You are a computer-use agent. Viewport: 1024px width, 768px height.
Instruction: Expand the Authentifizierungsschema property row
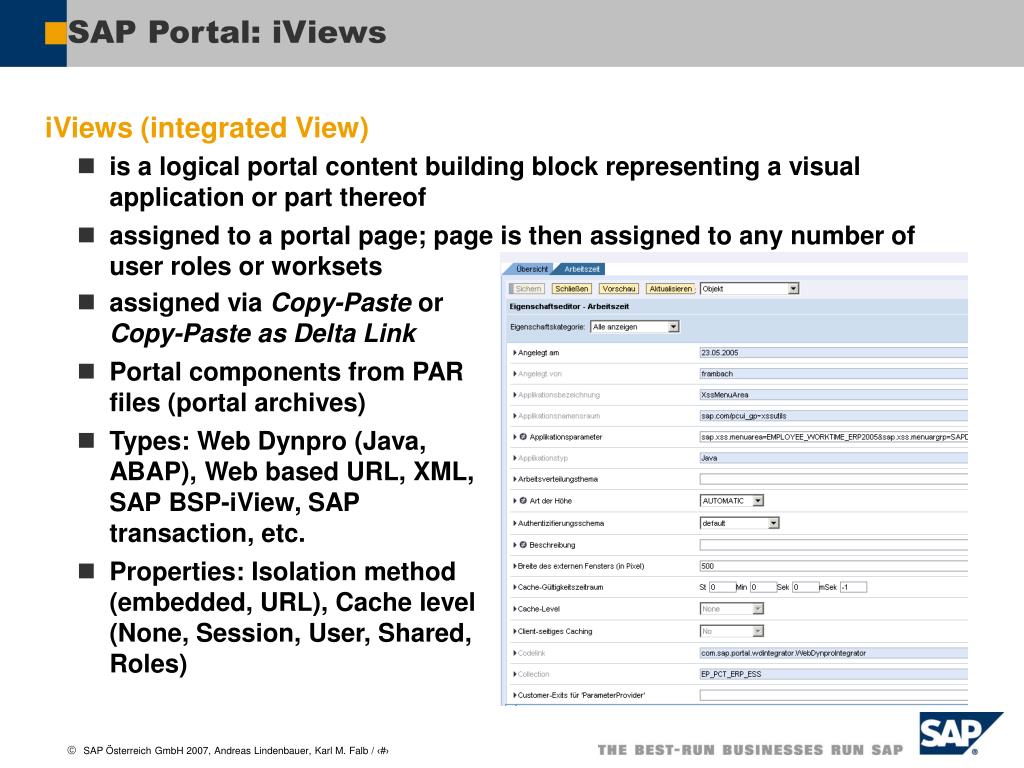pos(515,523)
